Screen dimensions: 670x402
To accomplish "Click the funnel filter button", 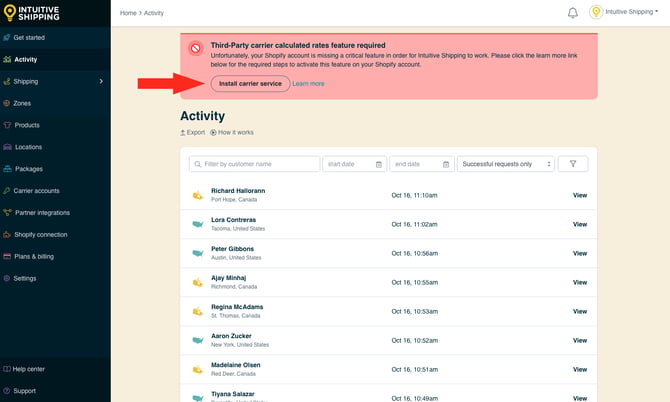I will point(573,164).
